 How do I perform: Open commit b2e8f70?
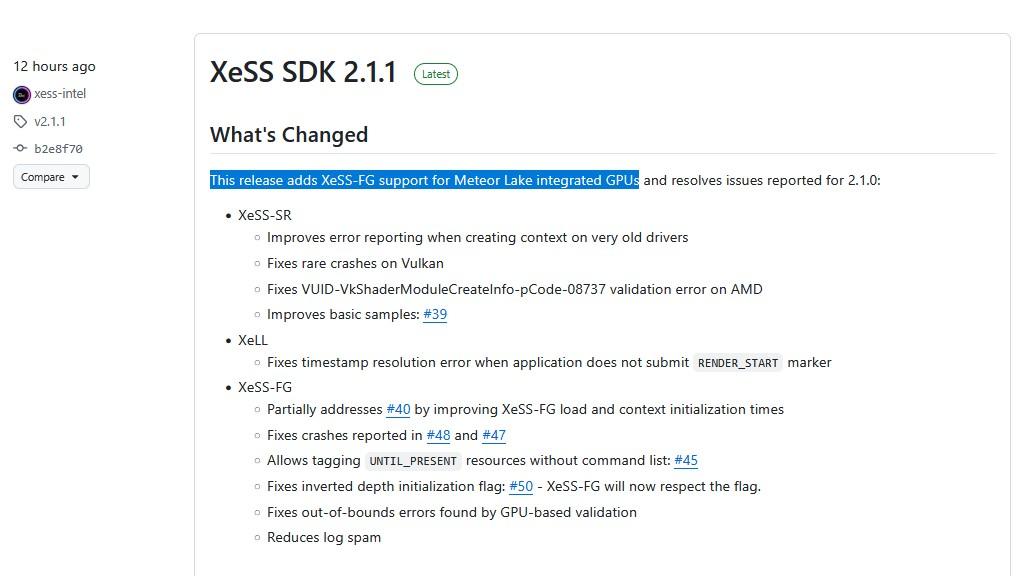tap(60, 148)
